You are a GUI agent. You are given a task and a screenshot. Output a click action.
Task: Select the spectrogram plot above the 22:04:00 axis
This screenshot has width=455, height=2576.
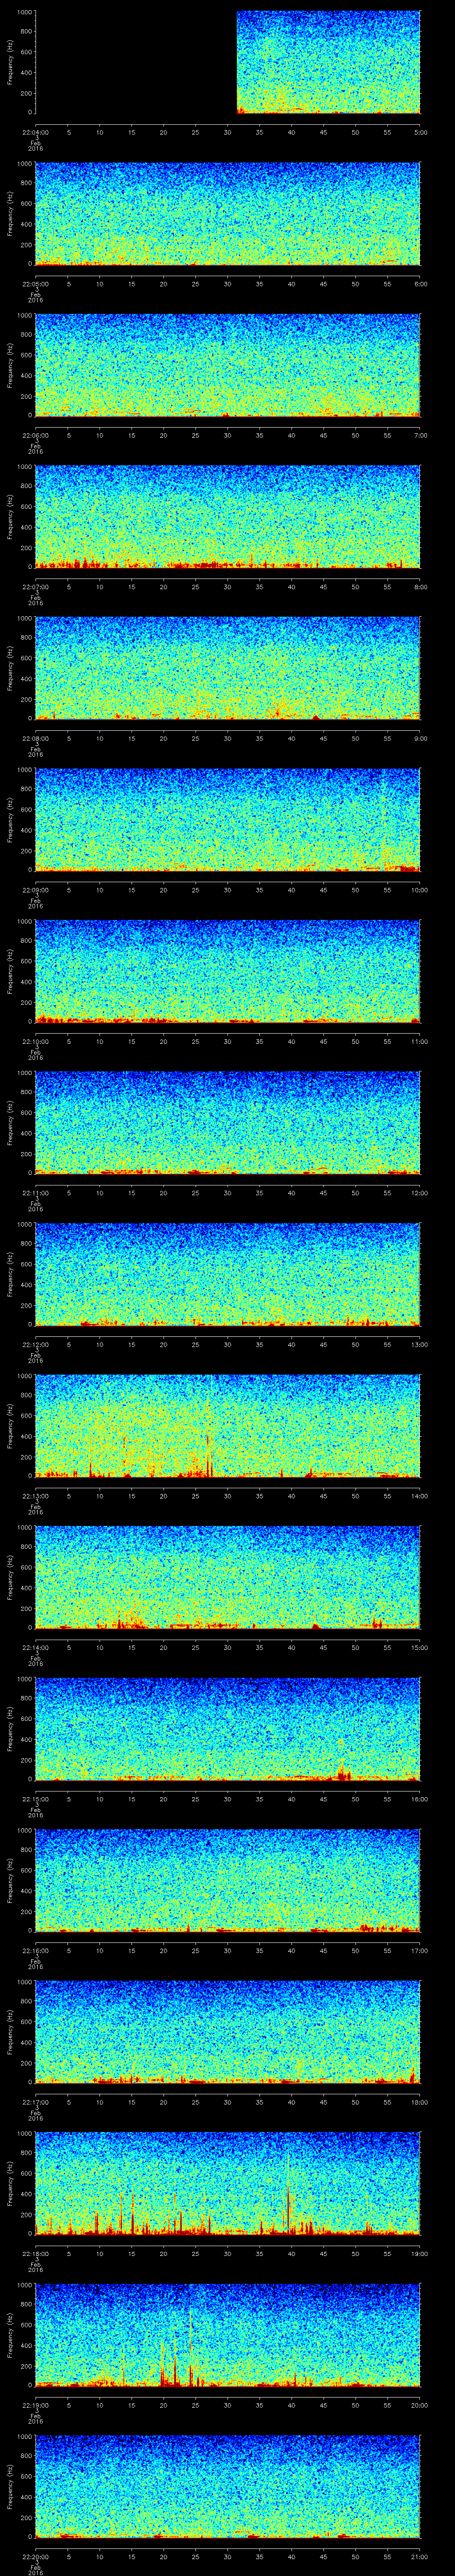coord(228,63)
